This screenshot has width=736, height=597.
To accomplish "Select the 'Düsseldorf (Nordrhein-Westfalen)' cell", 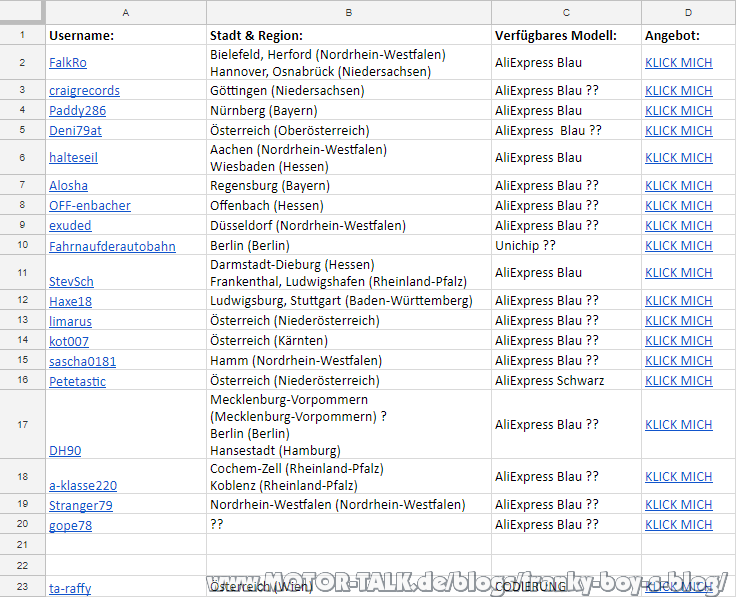I will tap(349, 225).
